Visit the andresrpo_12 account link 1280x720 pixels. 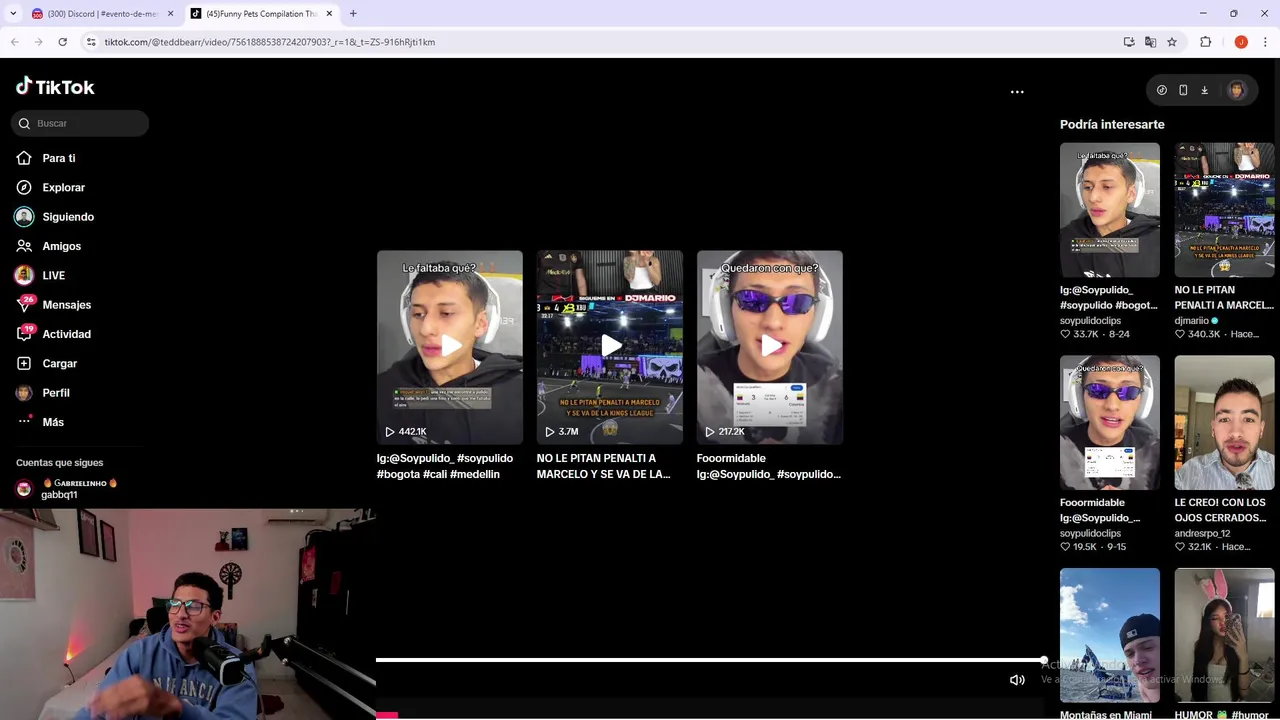pos(1203,534)
